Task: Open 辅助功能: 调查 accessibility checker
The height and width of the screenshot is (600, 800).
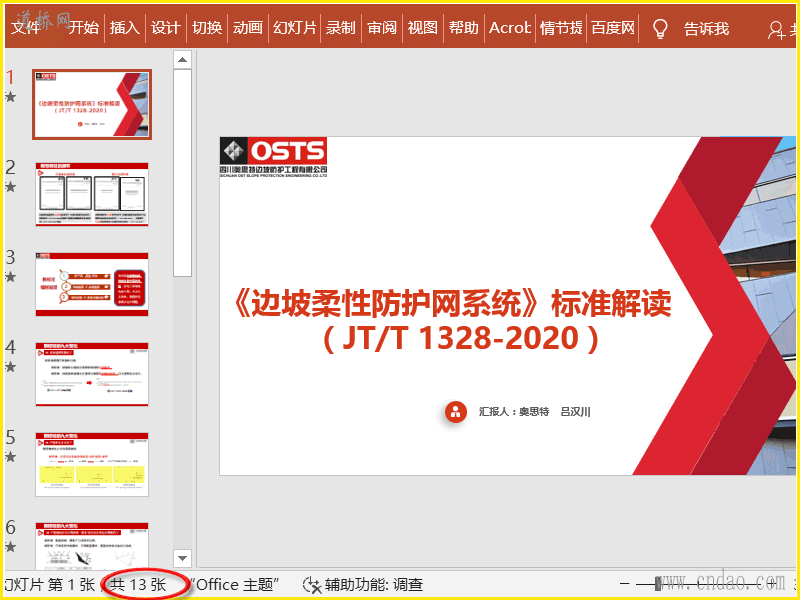Action: [x=373, y=585]
